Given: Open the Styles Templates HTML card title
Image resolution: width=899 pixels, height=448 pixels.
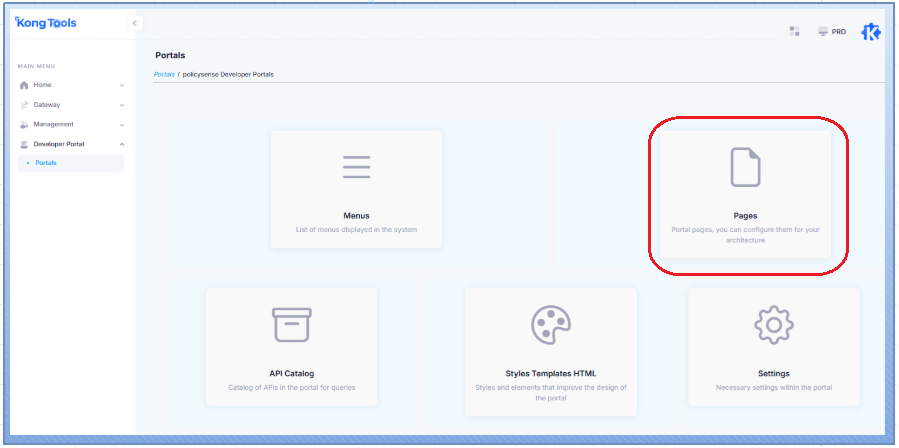Looking at the screenshot, I should (x=550, y=373).
